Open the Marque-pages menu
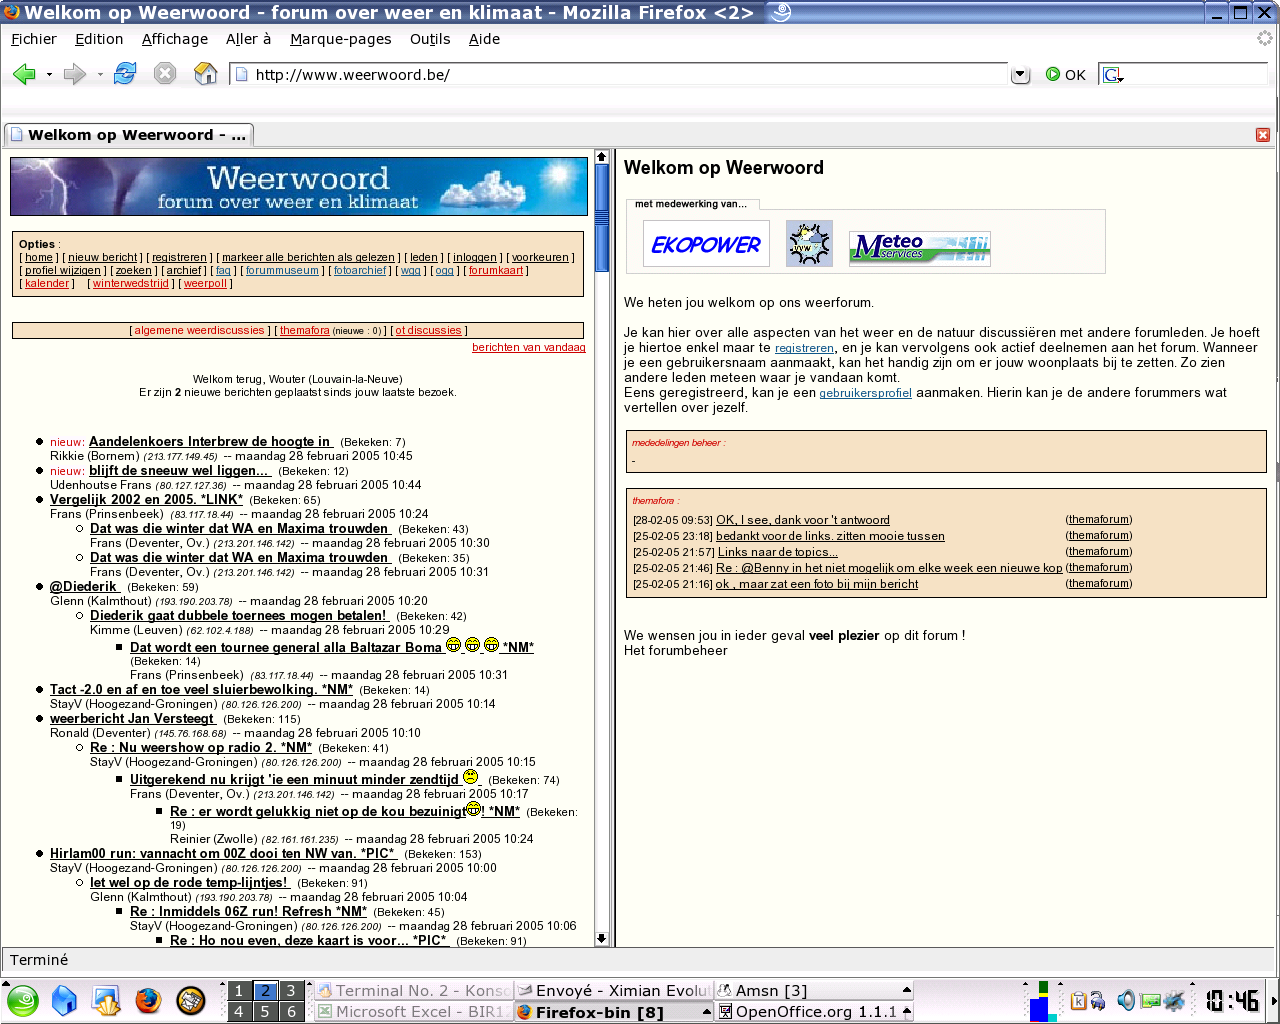The width and height of the screenshot is (1280, 1024). (341, 39)
